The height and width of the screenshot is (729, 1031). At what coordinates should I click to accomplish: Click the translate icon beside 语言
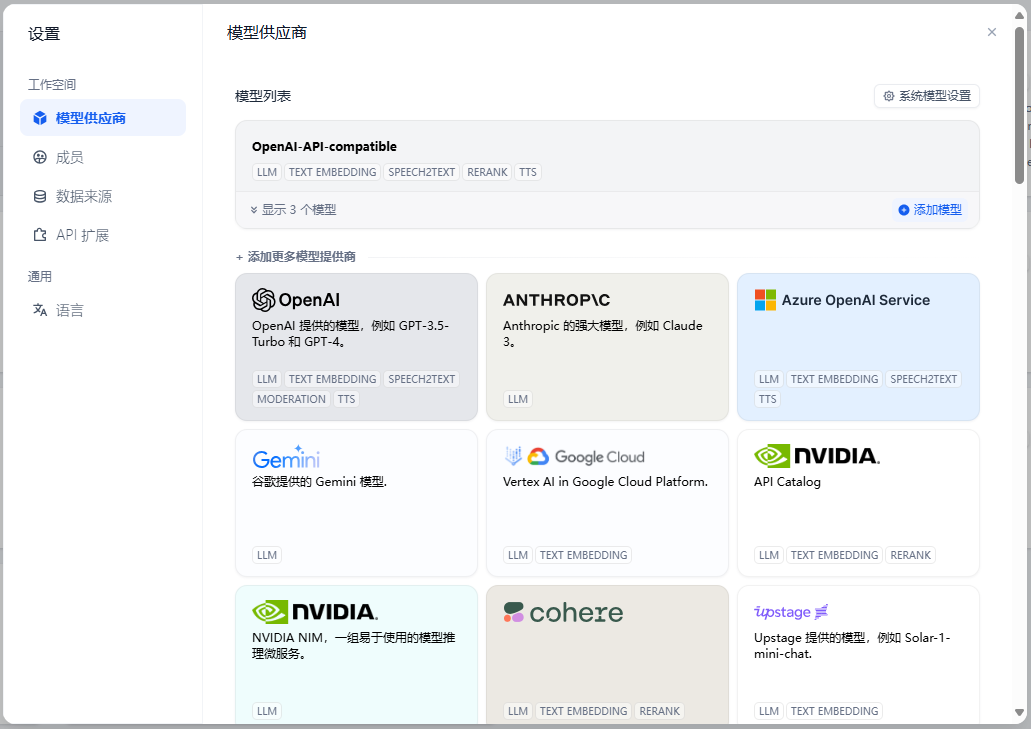click(x=40, y=310)
